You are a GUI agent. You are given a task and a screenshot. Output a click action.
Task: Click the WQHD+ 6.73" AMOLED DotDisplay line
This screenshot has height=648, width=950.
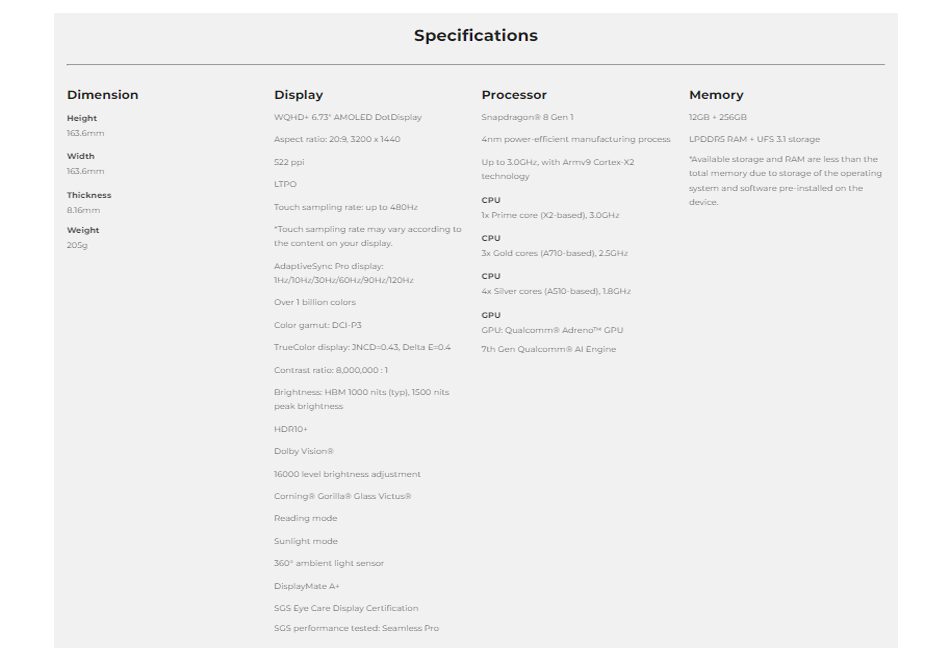pyautogui.click(x=348, y=117)
